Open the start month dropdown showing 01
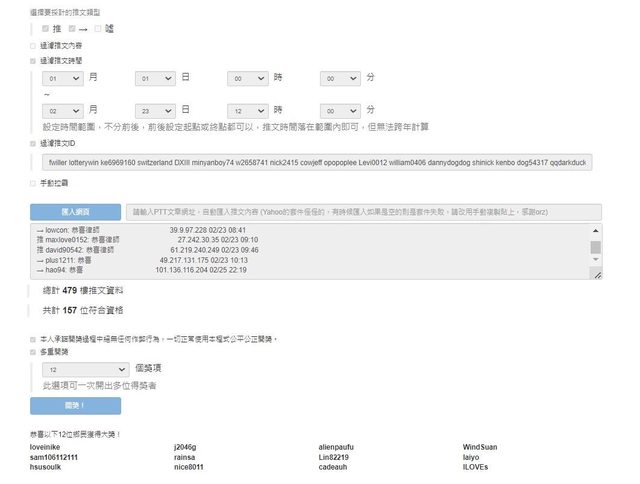 tap(63, 77)
